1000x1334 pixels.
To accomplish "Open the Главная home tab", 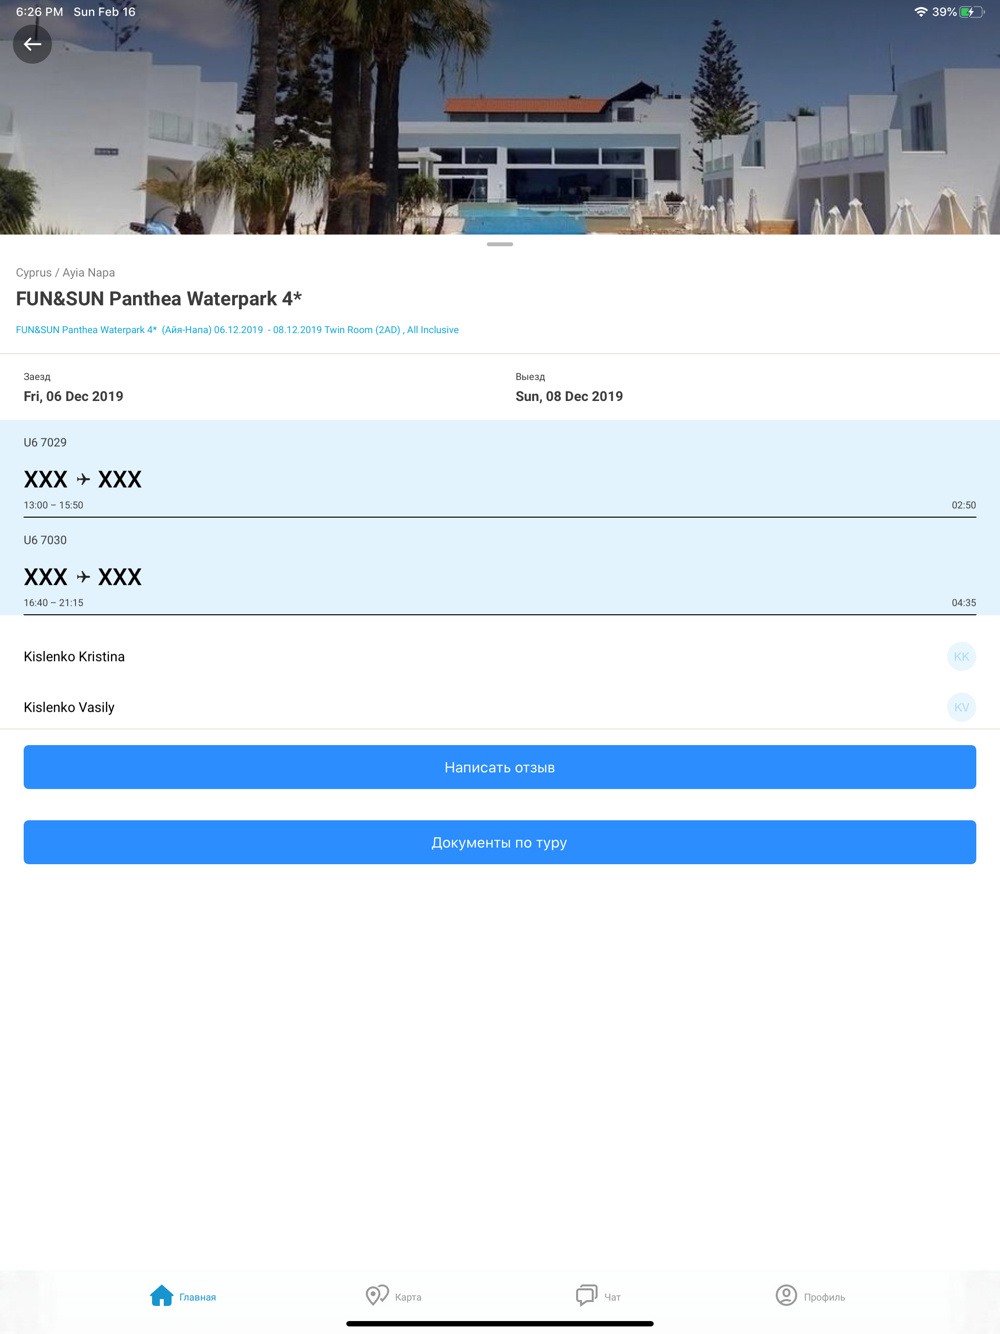I will coord(183,1296).
